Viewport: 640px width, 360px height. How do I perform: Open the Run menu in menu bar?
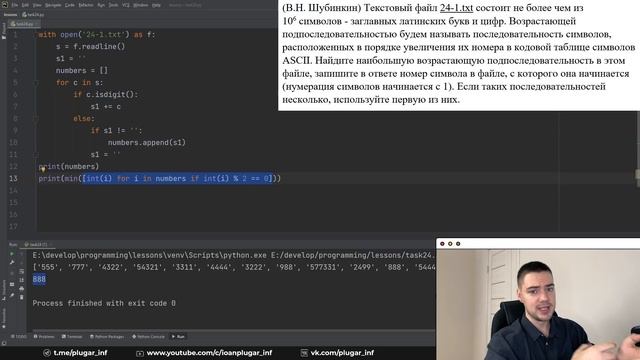pyautogui.click(x=101, y=5)
